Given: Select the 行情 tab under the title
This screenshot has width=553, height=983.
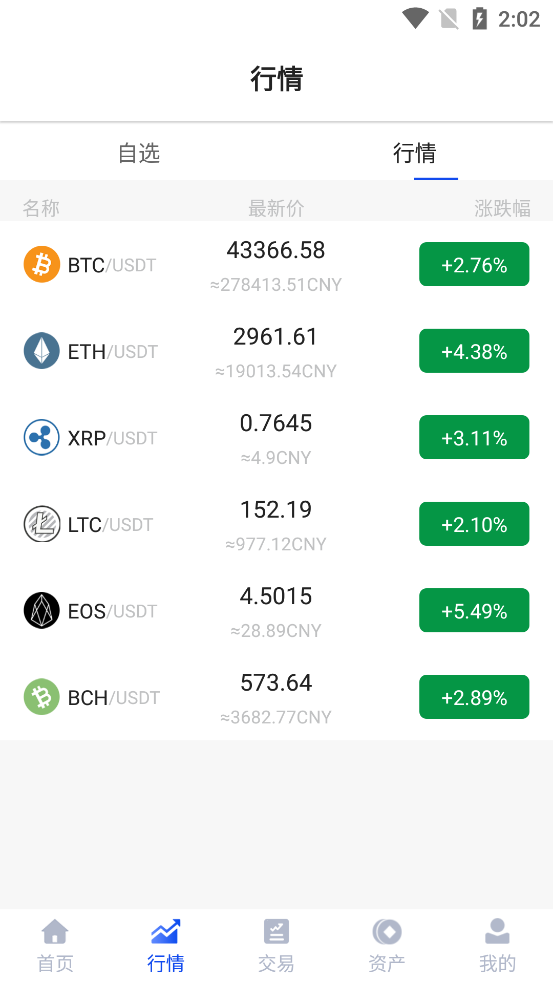Looking at the screenshot, I should pos(414,152).
